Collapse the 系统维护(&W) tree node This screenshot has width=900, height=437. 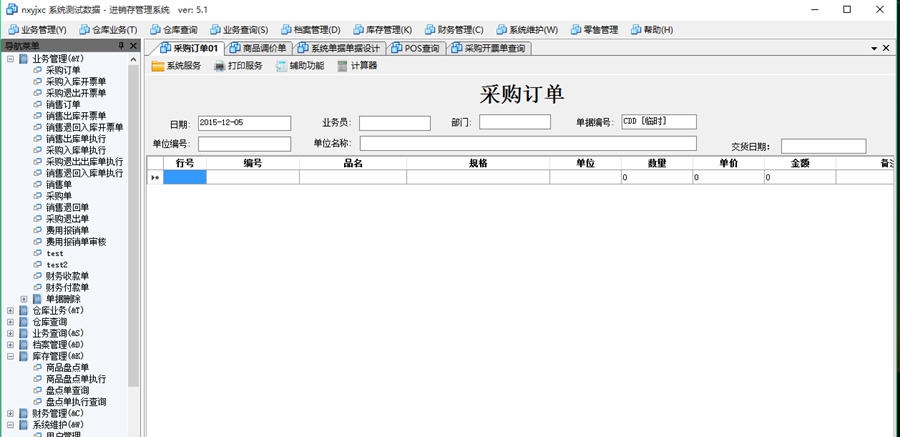click(x=10, y=425)
